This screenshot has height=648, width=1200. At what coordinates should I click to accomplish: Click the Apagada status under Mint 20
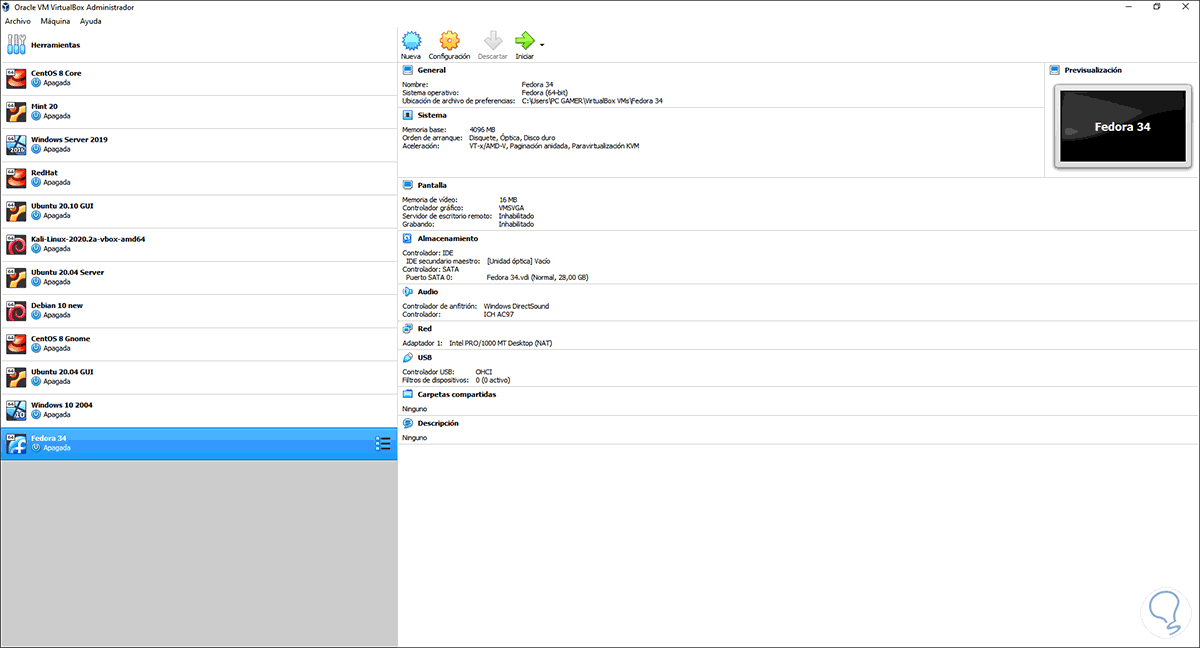coord(57,116)
